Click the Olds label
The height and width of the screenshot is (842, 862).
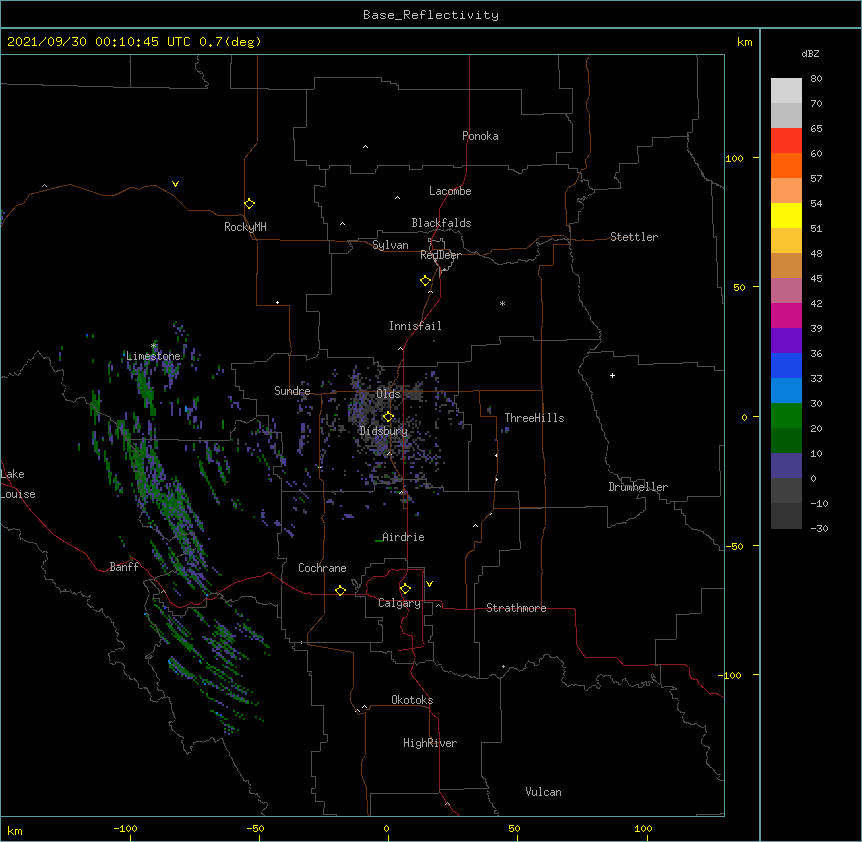388,394
